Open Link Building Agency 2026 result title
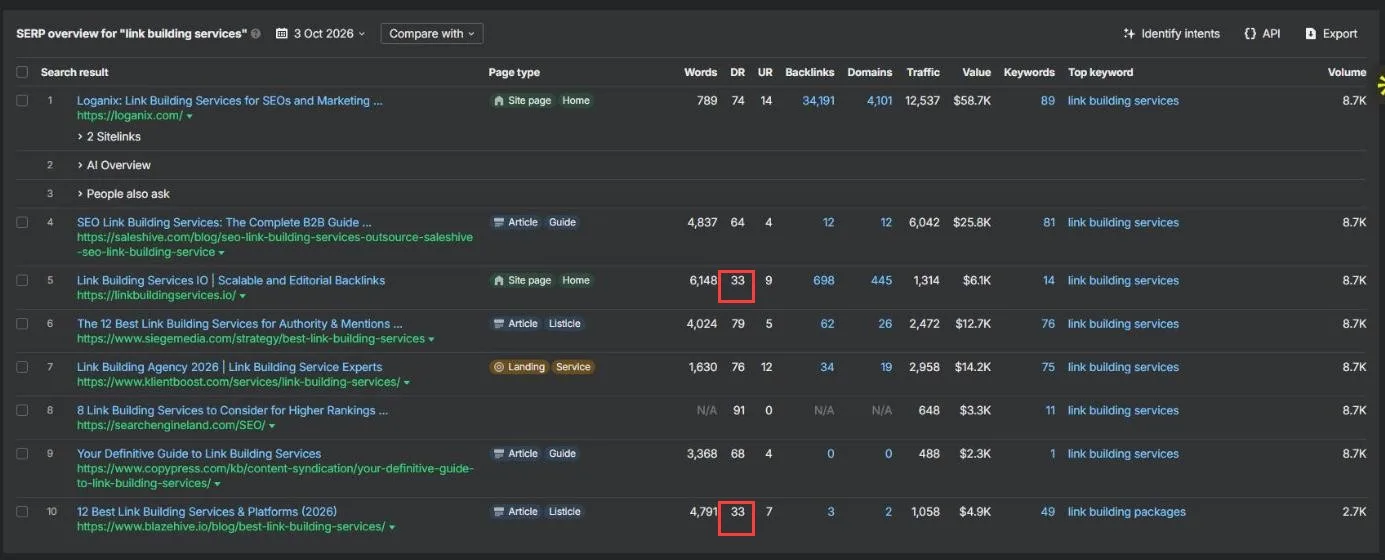Screen dimensions: 1385x560 (230, 367)
